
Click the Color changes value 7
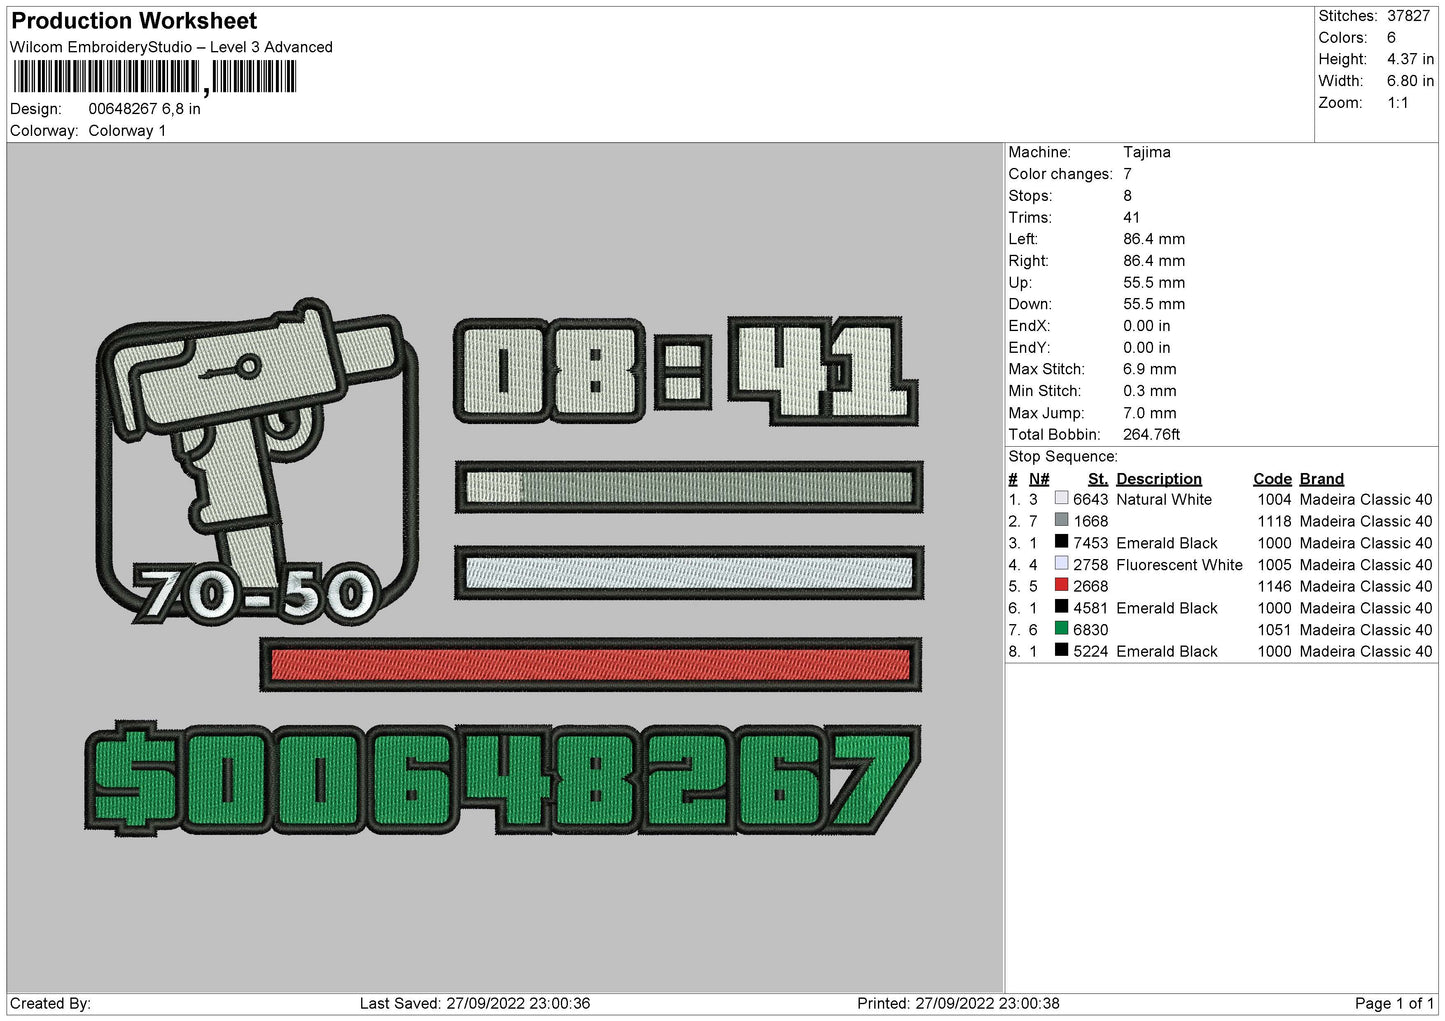pyautogui.click(x=1127, y=174)
